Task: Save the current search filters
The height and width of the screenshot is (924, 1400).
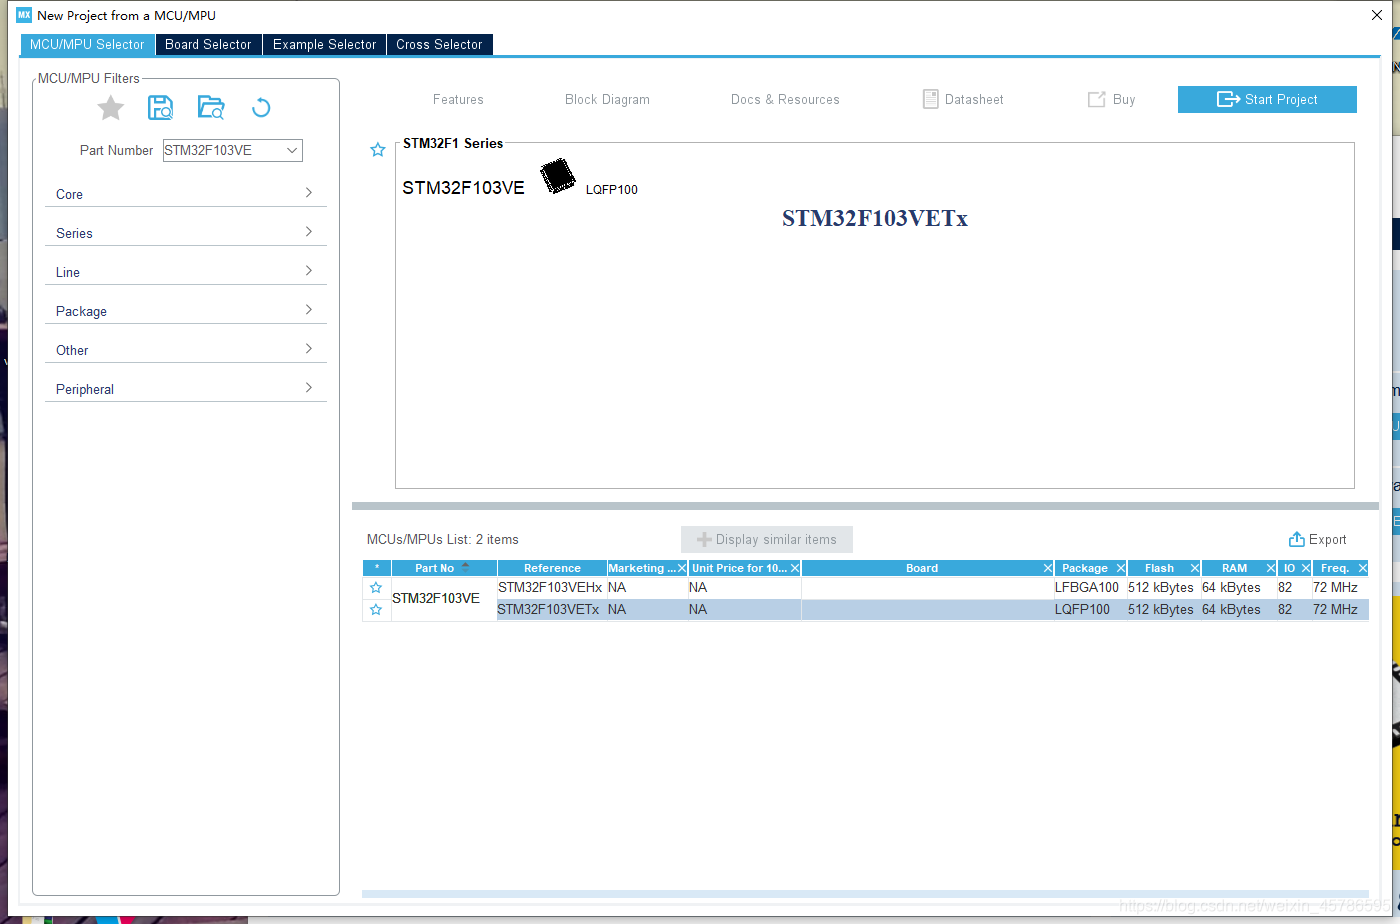Action: click(x=160, y=108)
